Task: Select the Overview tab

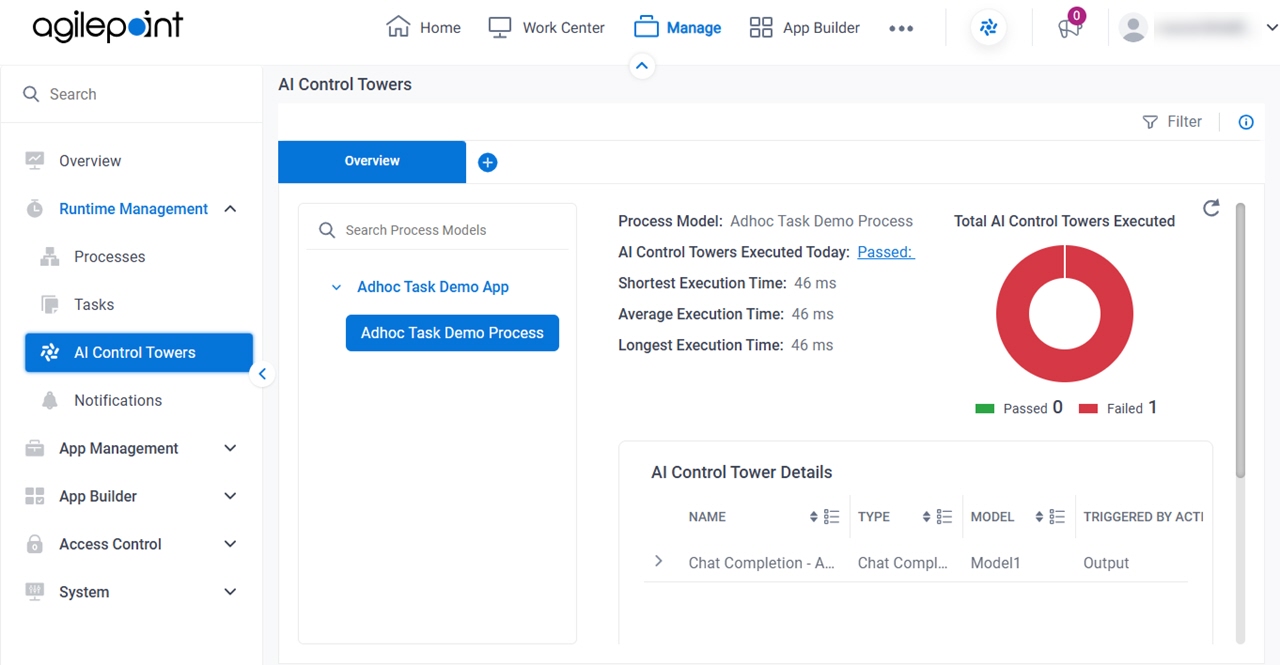Action: [372, 161]
